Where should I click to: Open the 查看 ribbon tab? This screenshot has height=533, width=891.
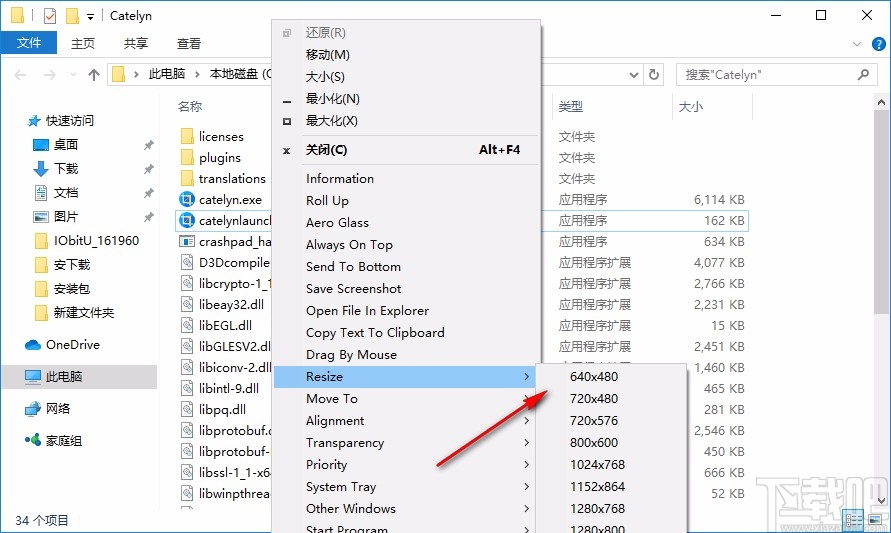click(x=189, y=43)
